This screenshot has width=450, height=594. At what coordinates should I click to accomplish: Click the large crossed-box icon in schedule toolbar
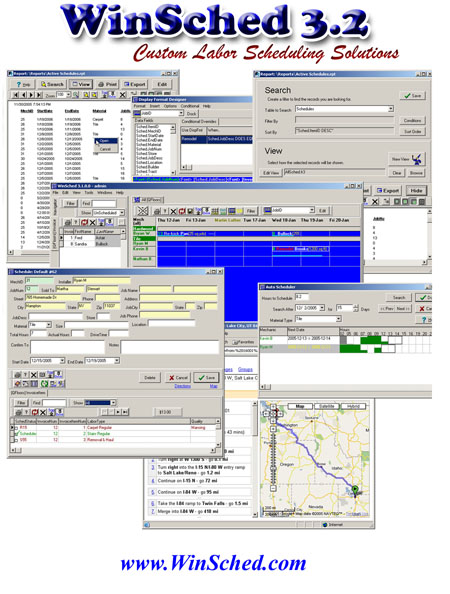click(142, 211)
